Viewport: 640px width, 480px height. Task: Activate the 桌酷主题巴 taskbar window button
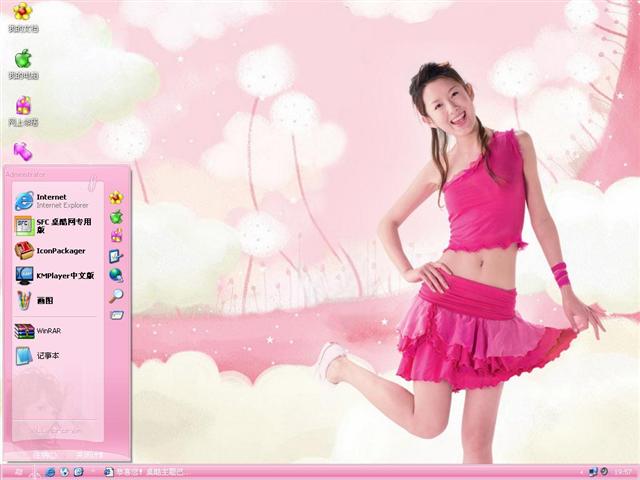pos(144,472)
